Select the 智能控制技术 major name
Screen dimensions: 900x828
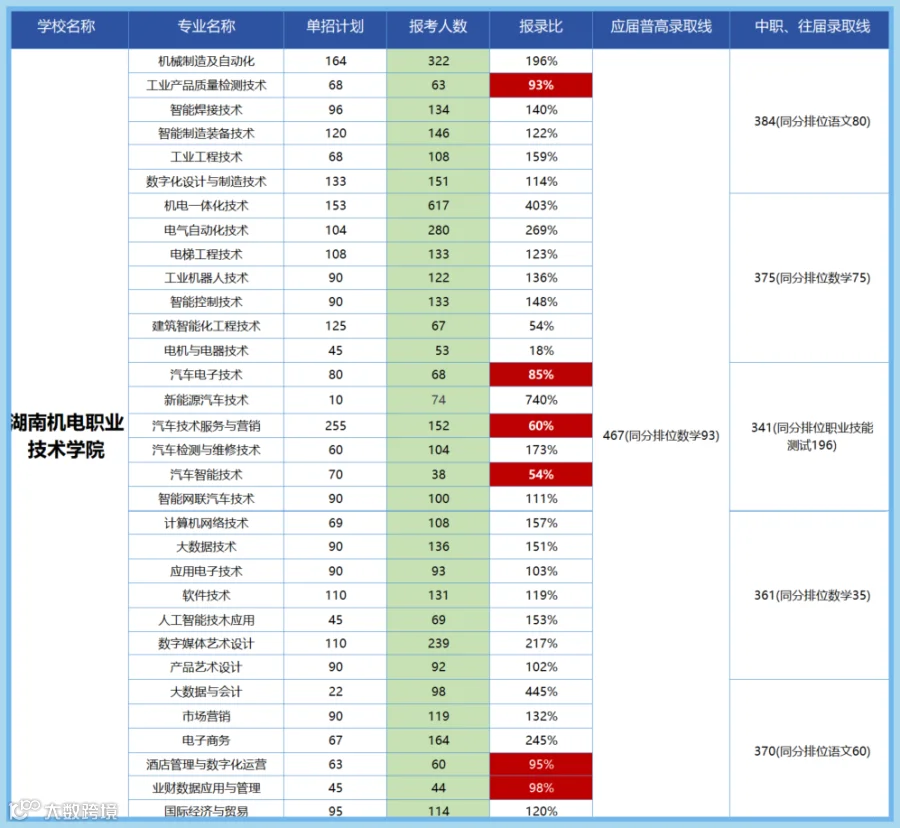tap(206, 302)
